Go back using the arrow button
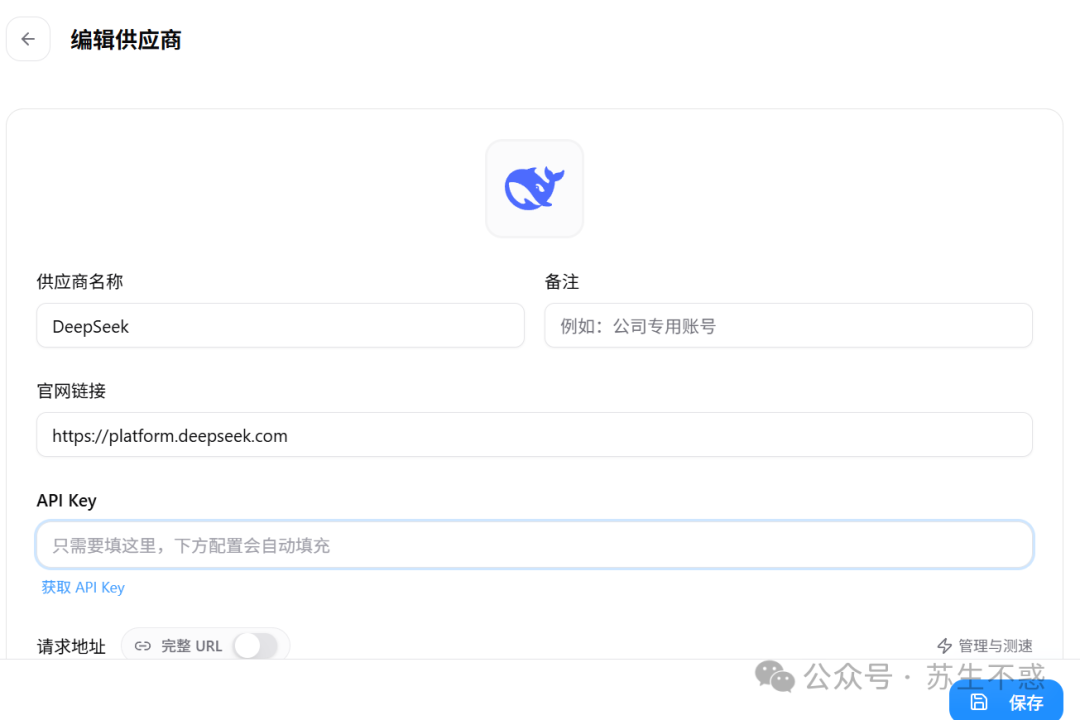 click(28, 39)
